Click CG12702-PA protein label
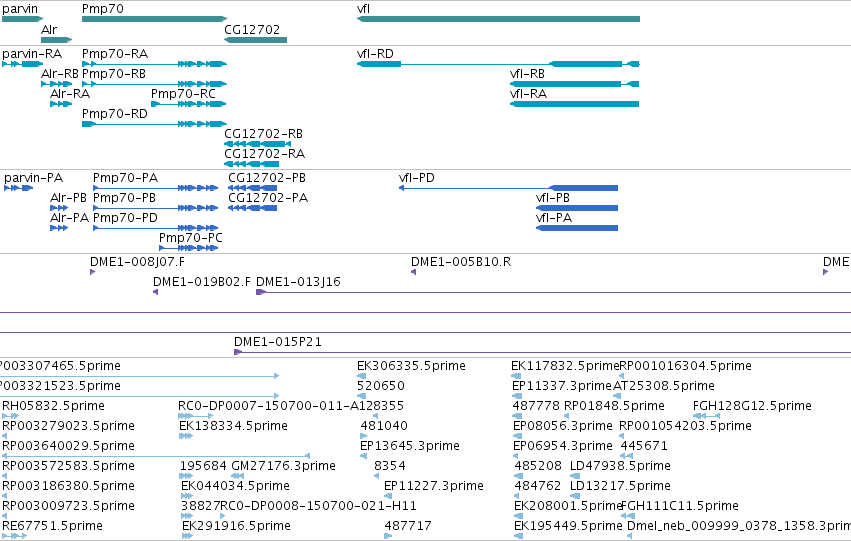This screenshot has height=541, width=851. (268, 198)
